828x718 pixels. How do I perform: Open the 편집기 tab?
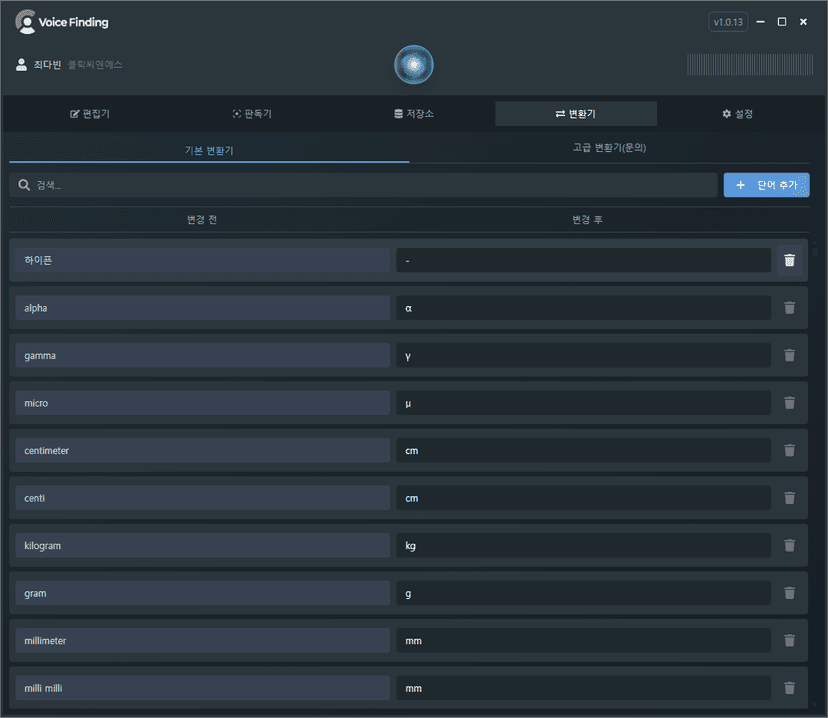(x=90, y=114)
